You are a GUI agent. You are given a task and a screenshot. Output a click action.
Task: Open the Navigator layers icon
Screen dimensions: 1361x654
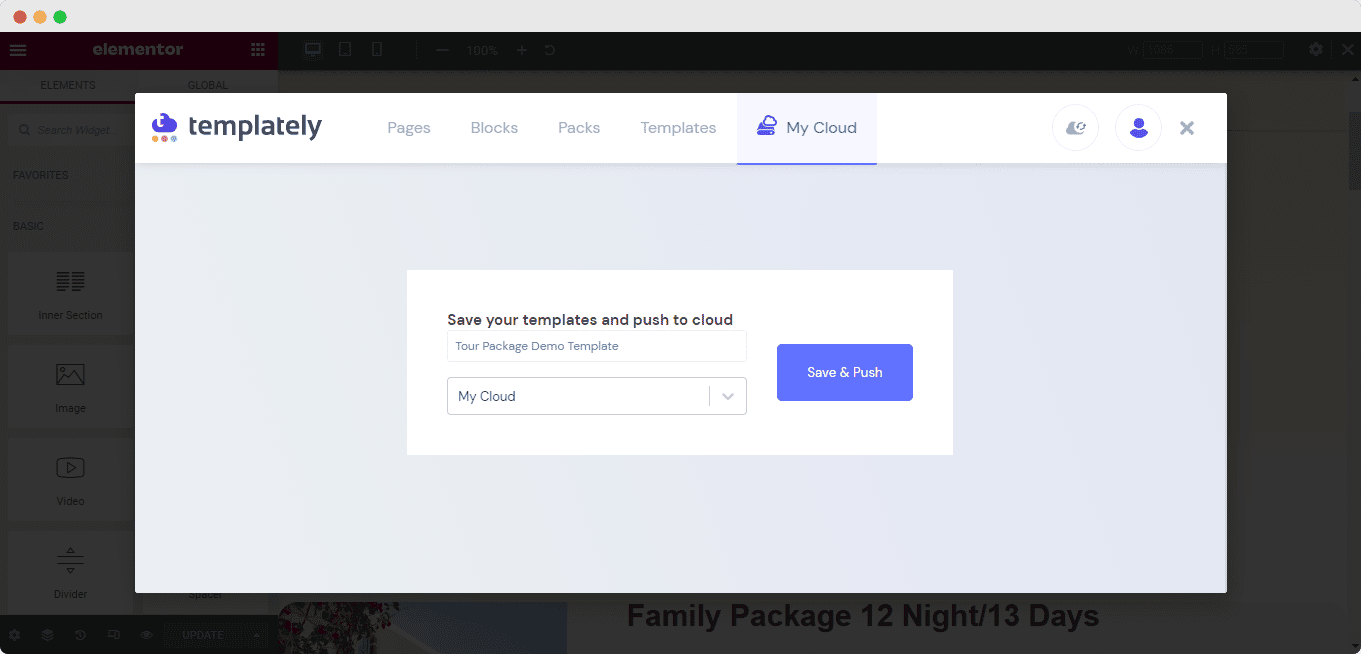pos(47,635)
